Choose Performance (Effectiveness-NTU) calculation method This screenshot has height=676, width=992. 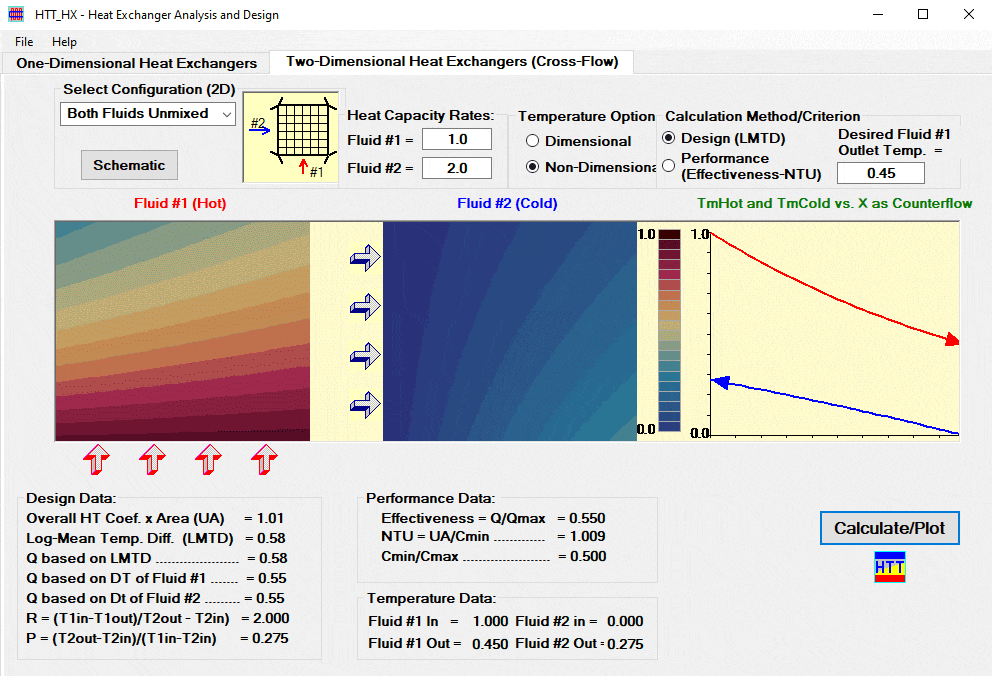pos(669,166)
